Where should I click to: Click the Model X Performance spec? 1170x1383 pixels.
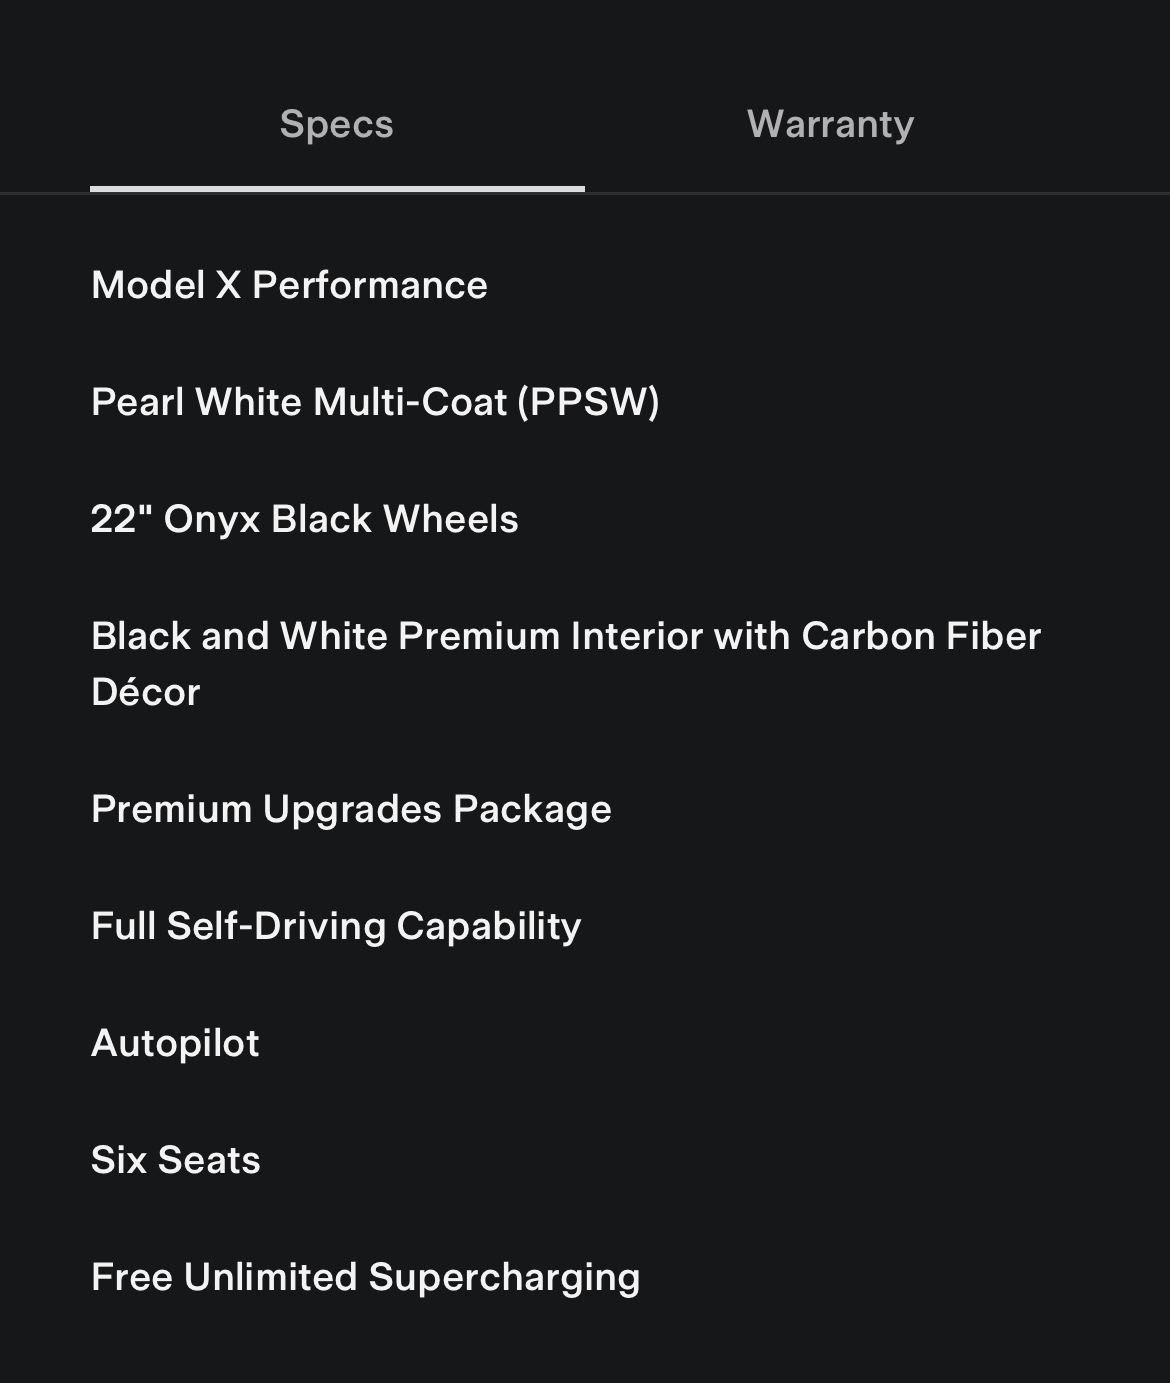289,285
